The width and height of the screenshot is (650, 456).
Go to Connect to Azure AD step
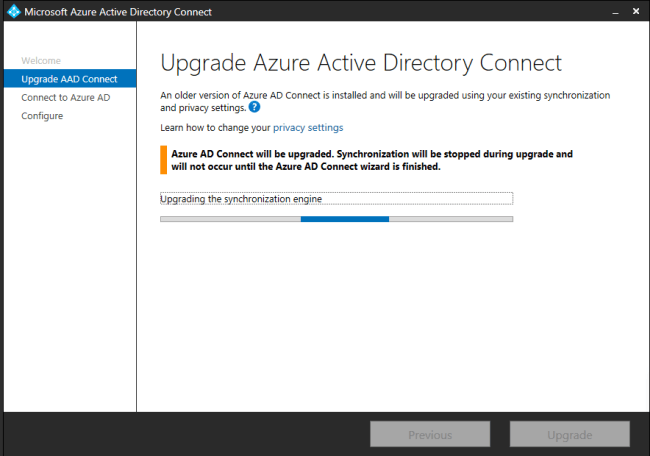click(x=65, y=97)
